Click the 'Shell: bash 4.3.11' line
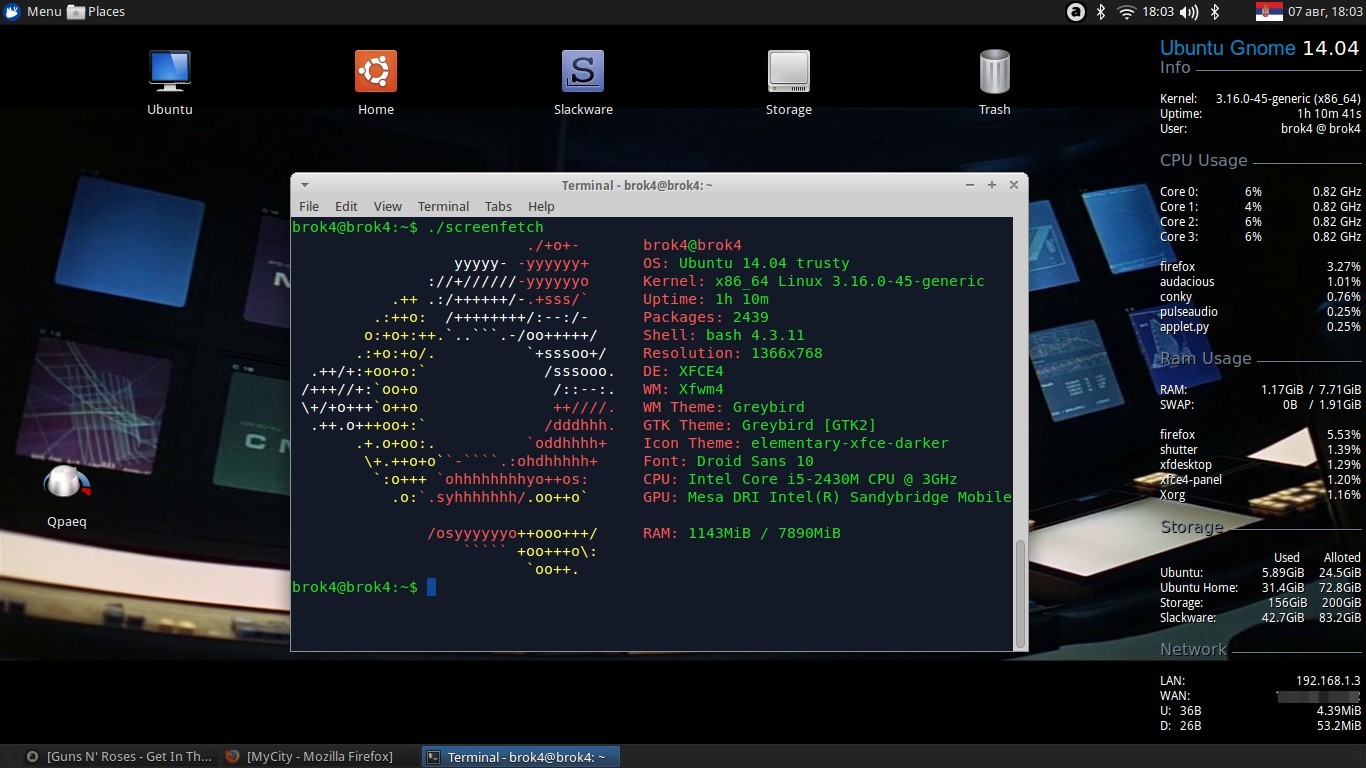Viewport: 1366px width, 768px height. (x=724, y=335)
